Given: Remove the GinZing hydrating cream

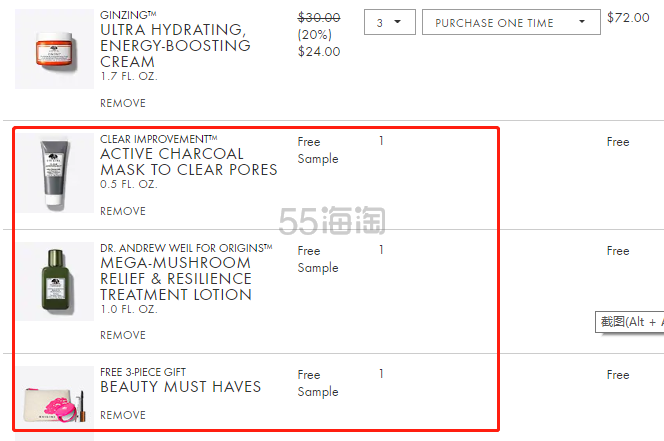Looking at the screenshot, I should tap(123, 103).
